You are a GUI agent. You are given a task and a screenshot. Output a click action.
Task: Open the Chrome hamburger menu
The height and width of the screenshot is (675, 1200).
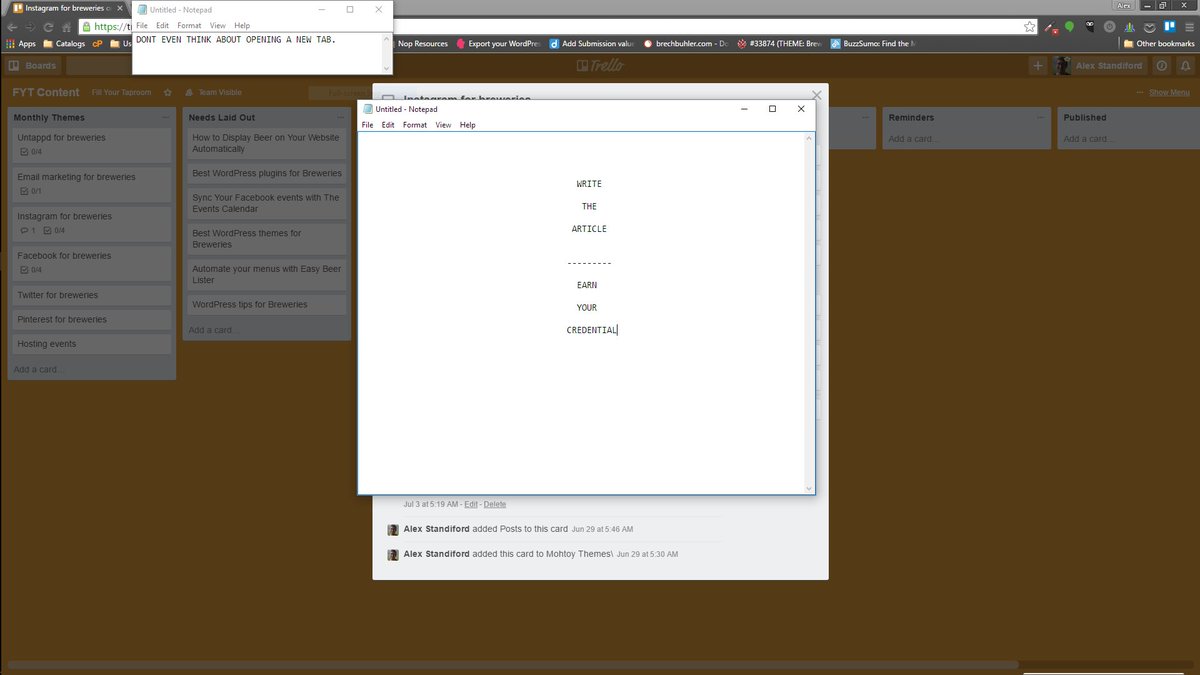1189,27
